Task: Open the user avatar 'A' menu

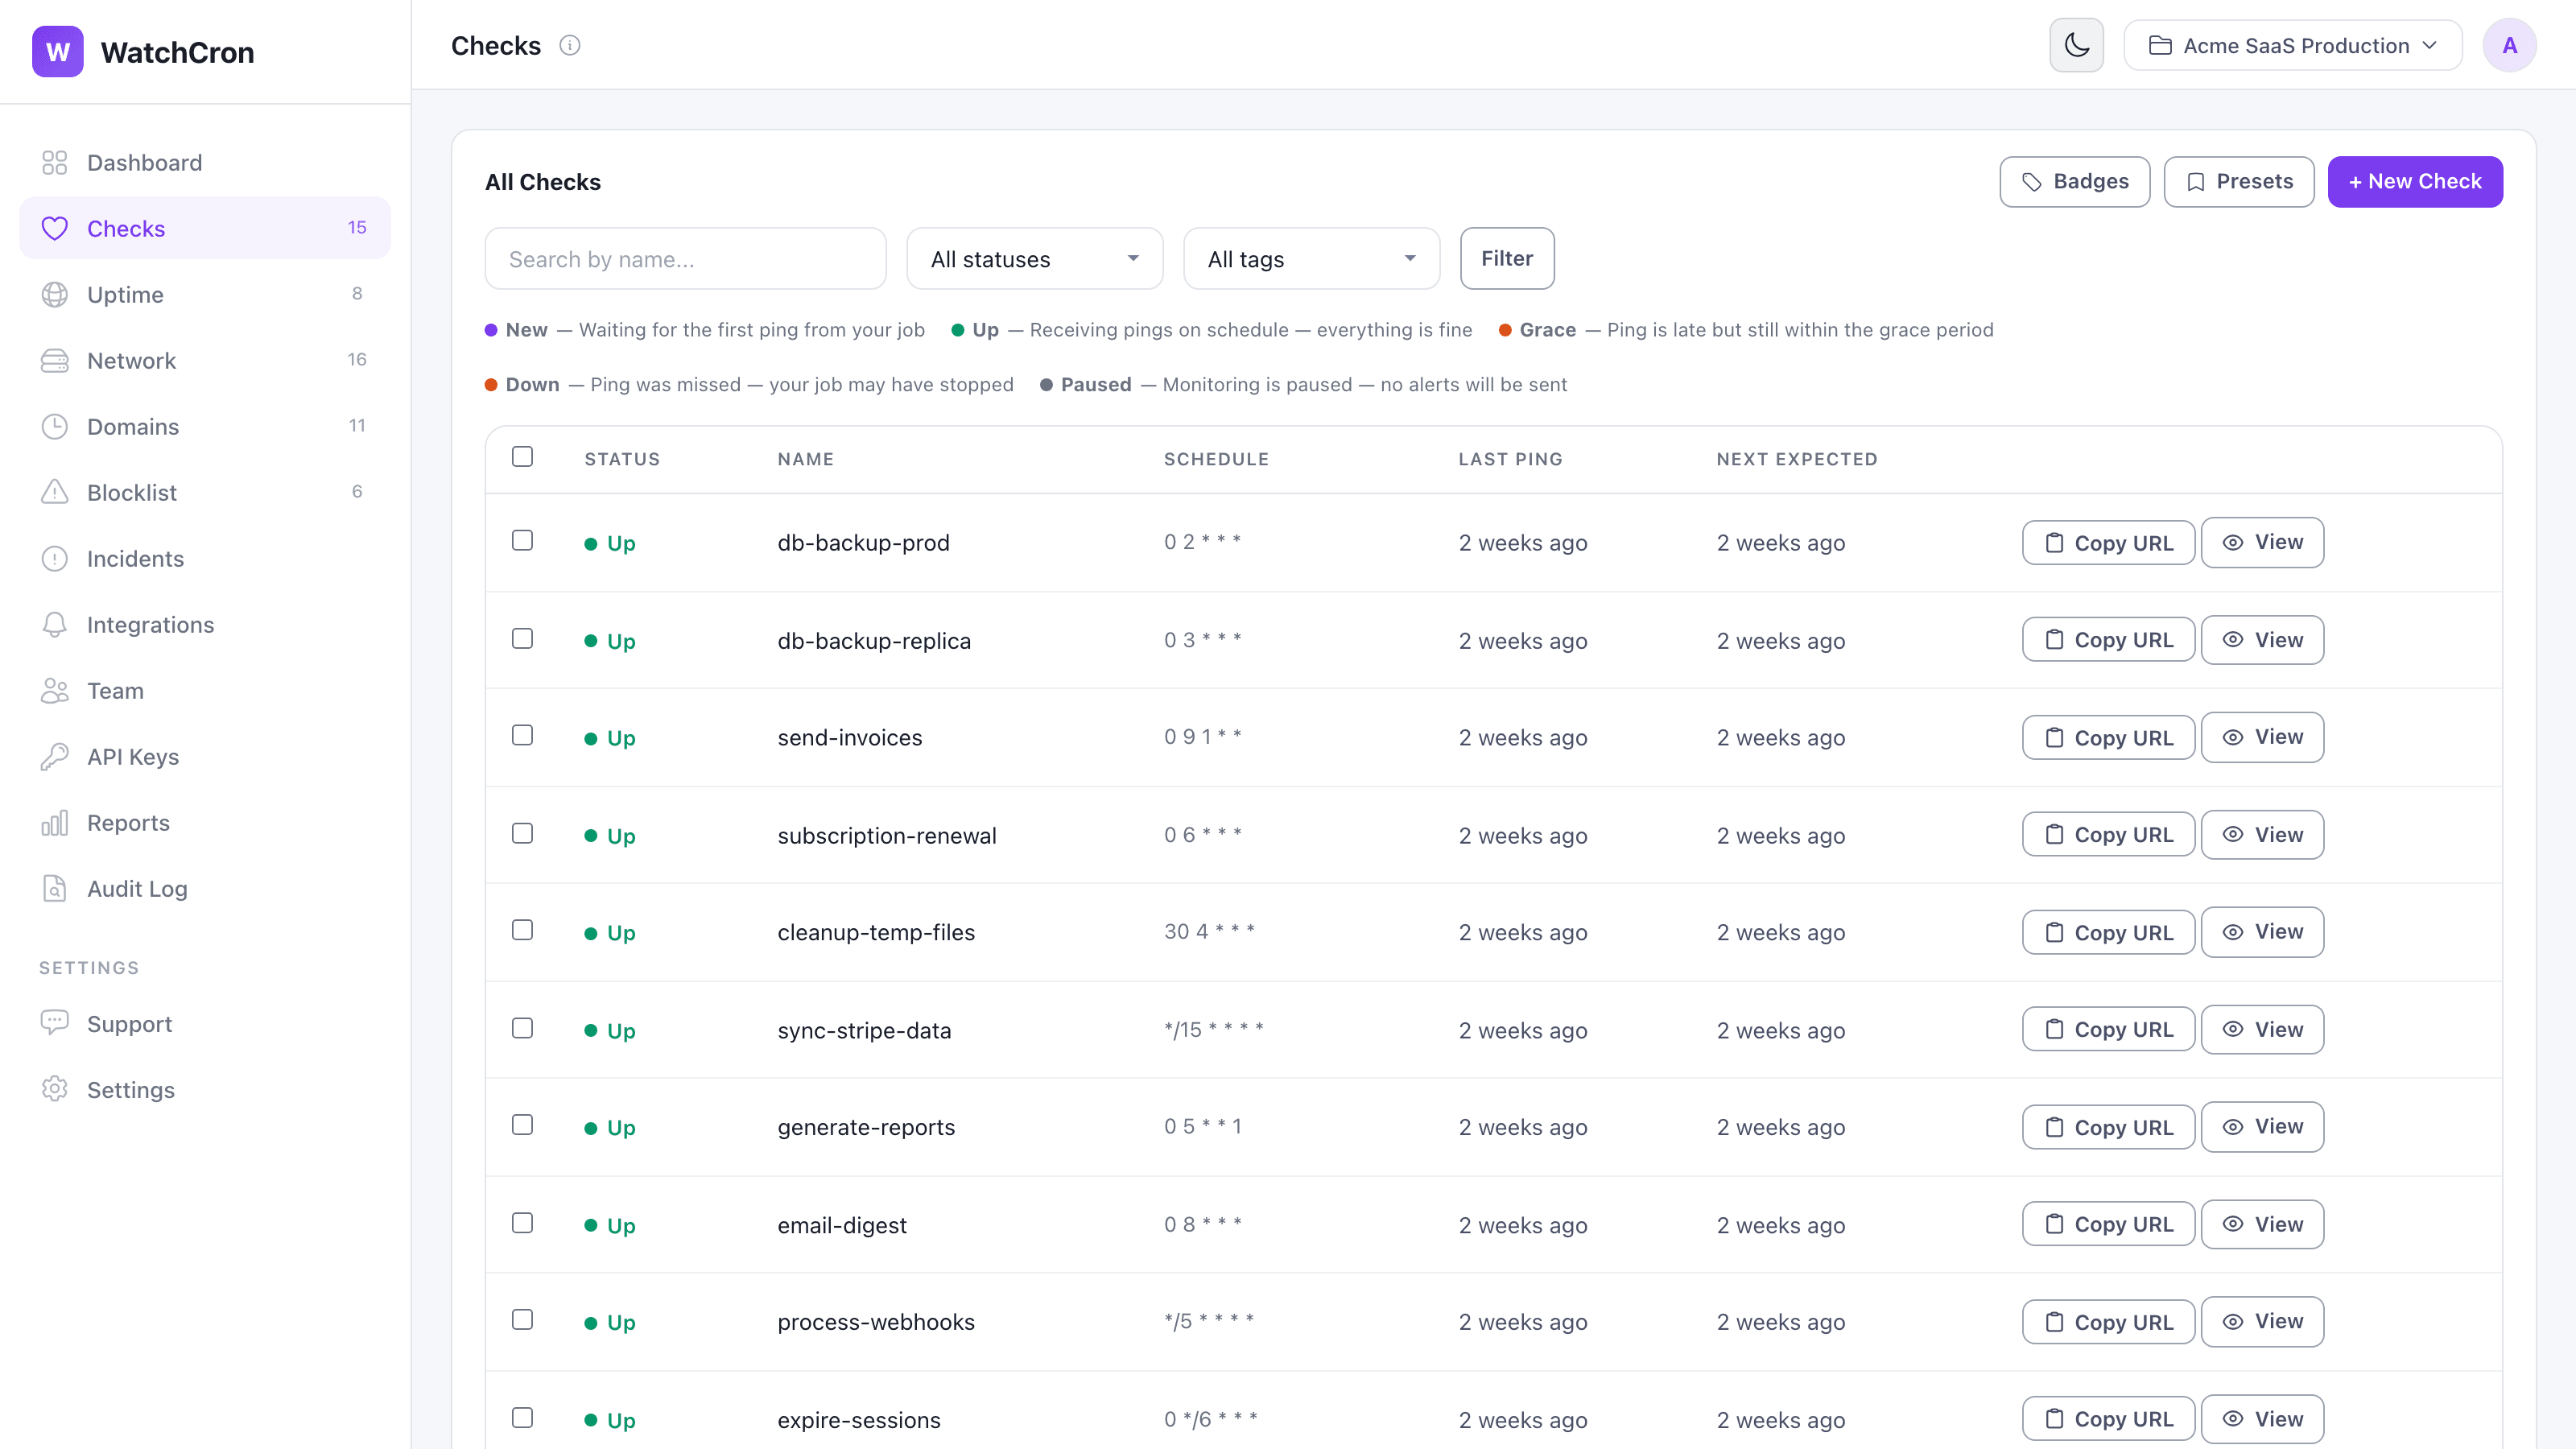Action: pyautogui.click(x=2510, y=46)
